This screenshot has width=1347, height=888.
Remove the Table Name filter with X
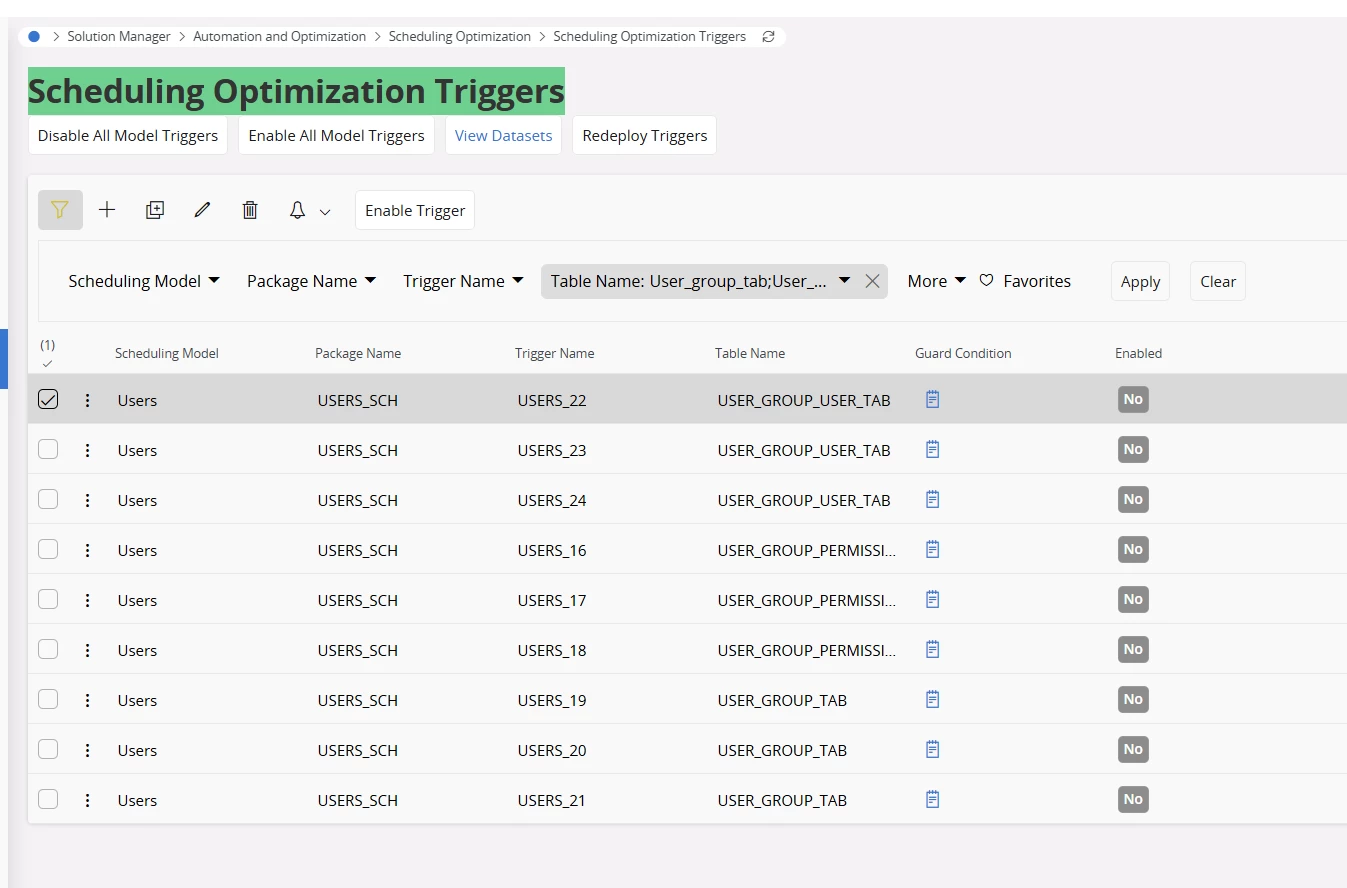coord(872,281)
